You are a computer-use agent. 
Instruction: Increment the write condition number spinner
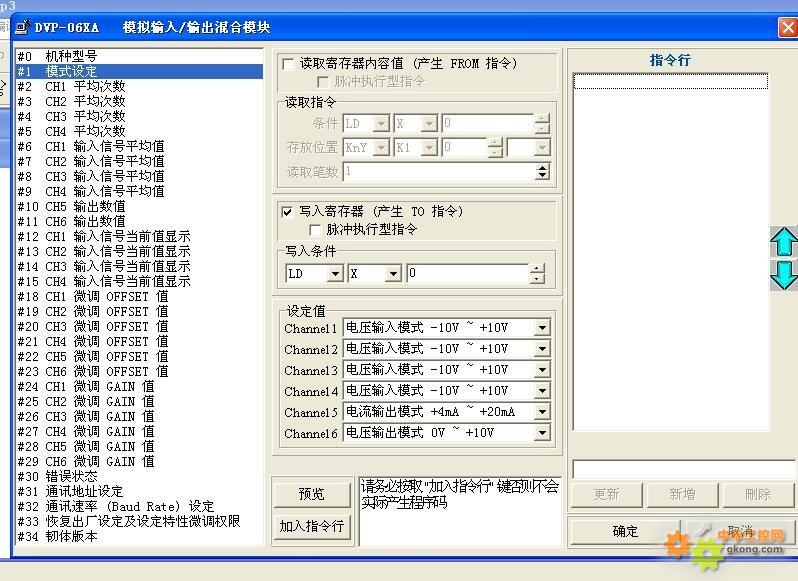point(538,268)
